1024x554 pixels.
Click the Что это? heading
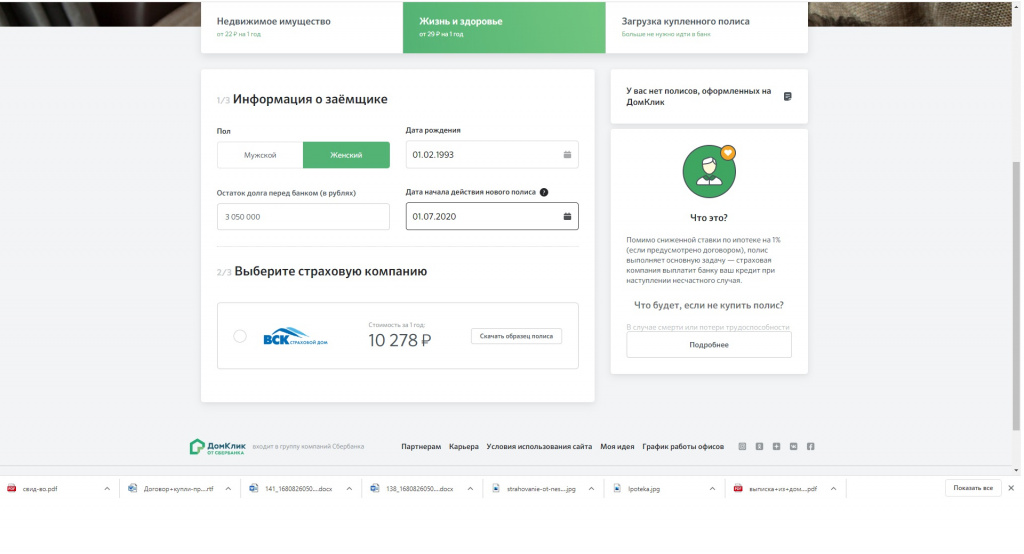pos(709,218)
